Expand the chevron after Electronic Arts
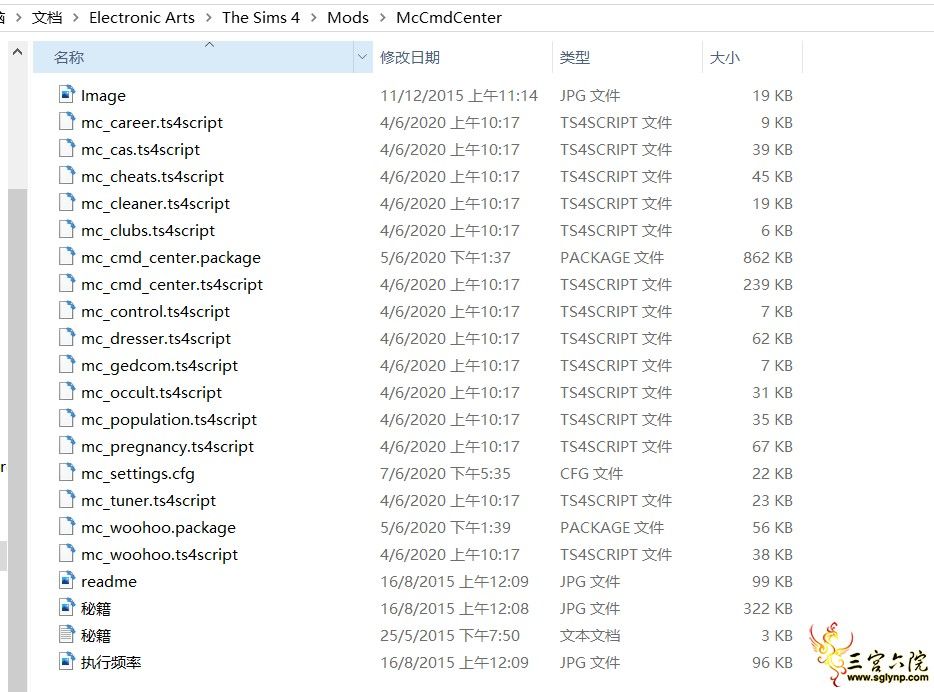934x692 pixels. (208, 18)
